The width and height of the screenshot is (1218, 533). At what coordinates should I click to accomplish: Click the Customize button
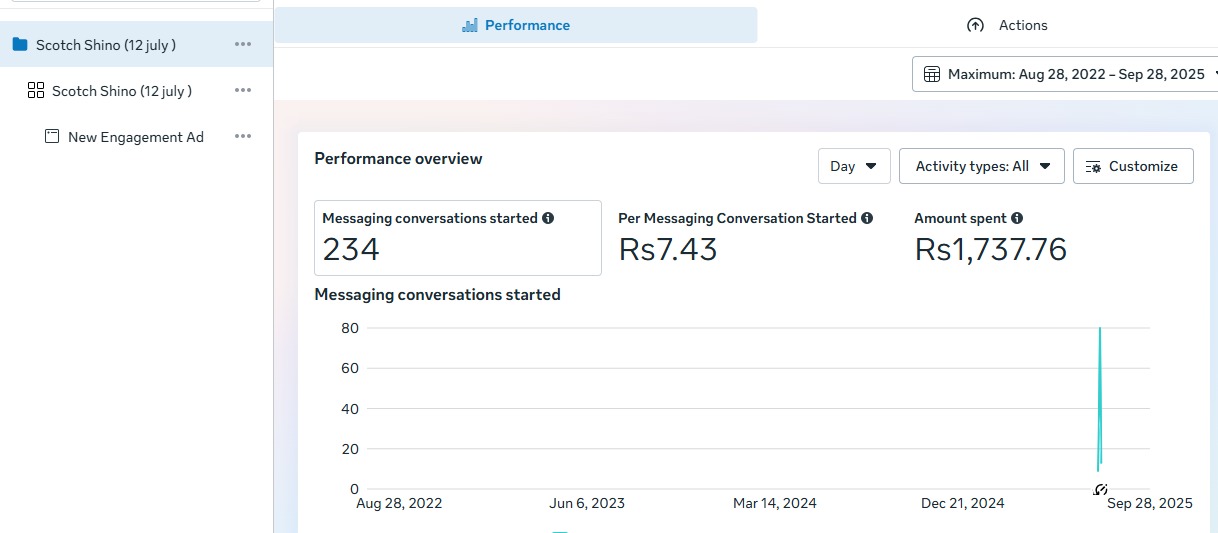coord(1132,166)
